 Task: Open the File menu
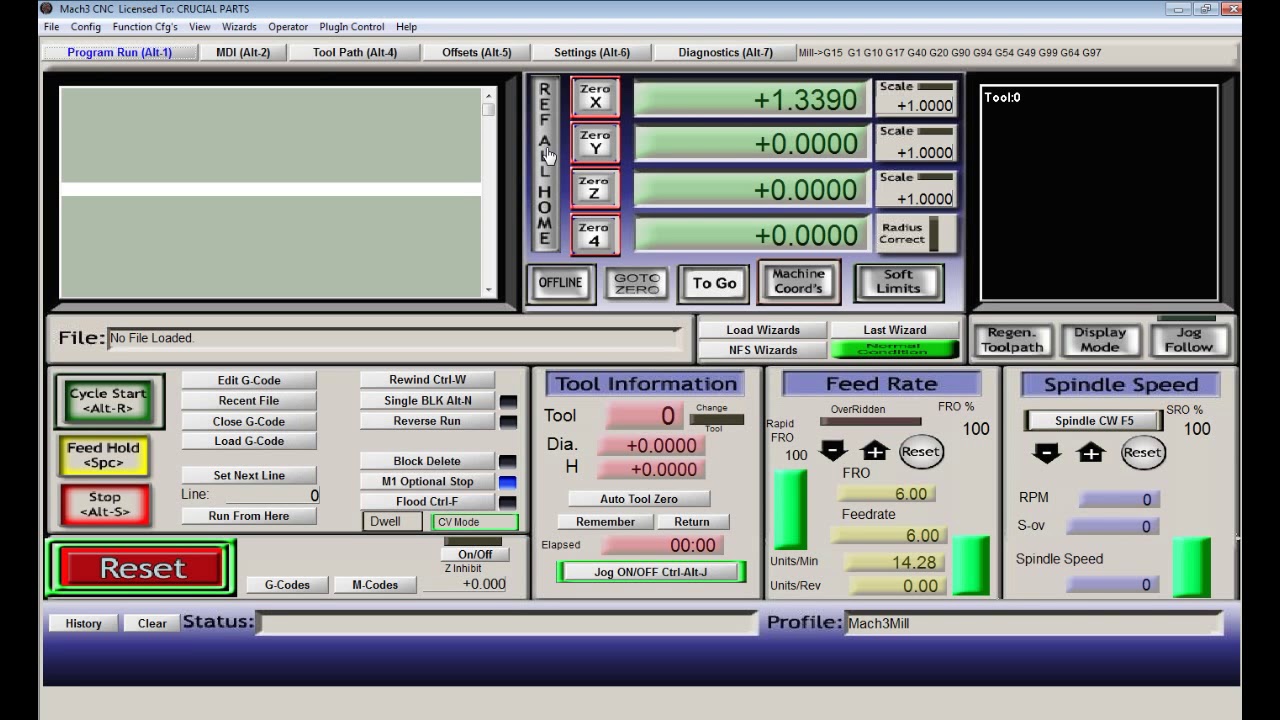tap(51, 27)
